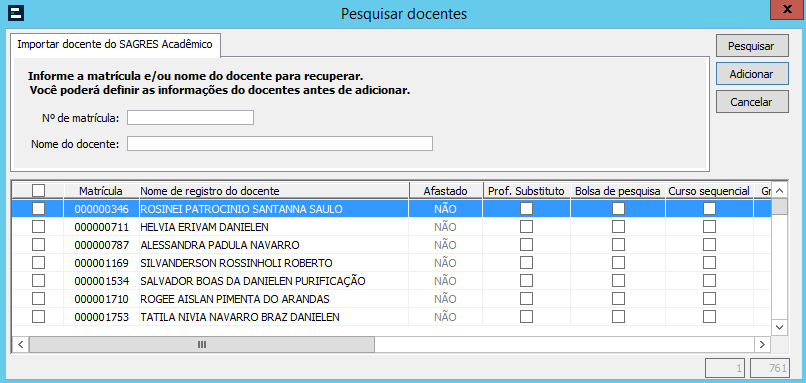This screenshot has width=806, height=383.
Task: Click the vertical scrollbar up arrow
Action: pyautogui.click(x=779, y=191)
